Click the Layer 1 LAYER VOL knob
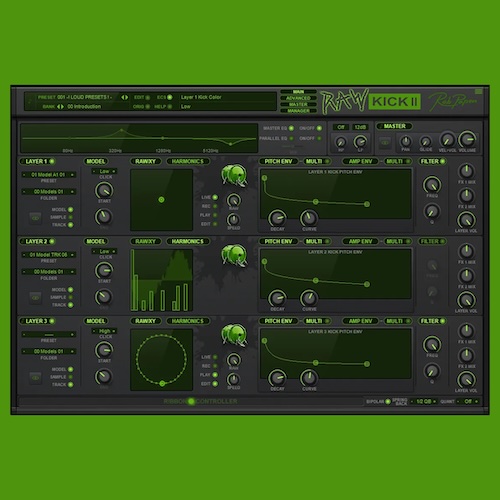This screenshot has width=500, height=500. point(466,220)
